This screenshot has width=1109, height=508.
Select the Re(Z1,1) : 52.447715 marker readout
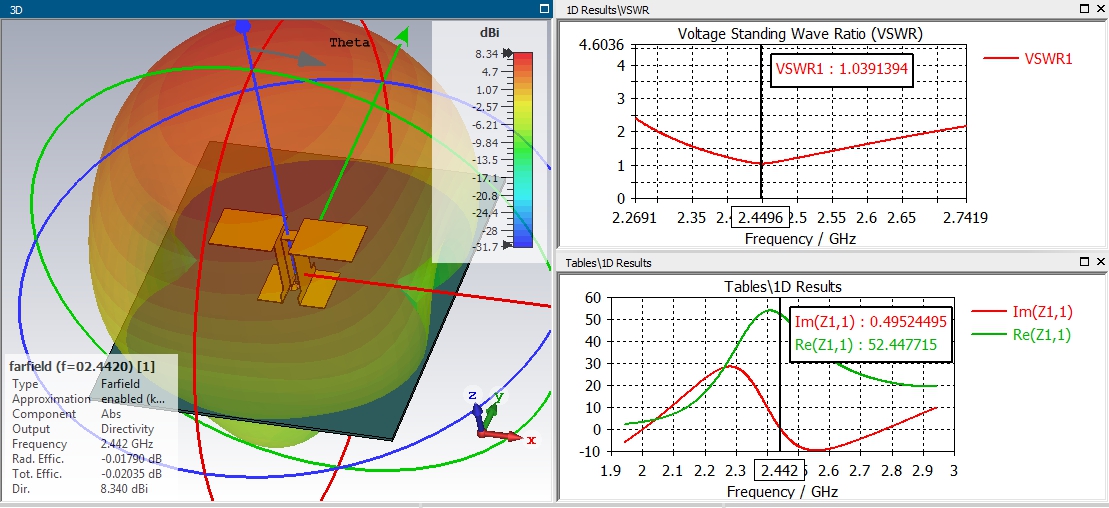pos(866,345)
